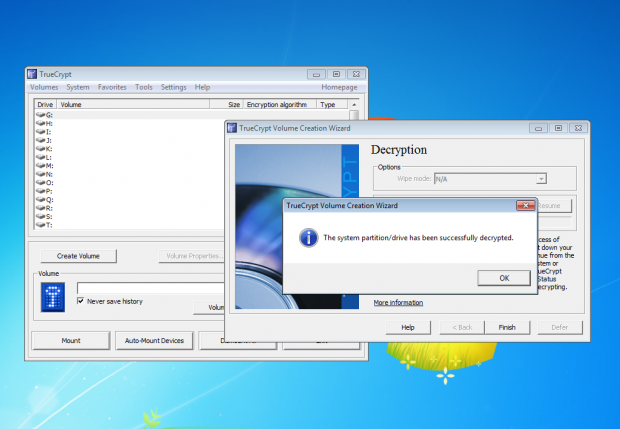Select drive K: icon in the list
620x429 pixels.
point(41,149)
